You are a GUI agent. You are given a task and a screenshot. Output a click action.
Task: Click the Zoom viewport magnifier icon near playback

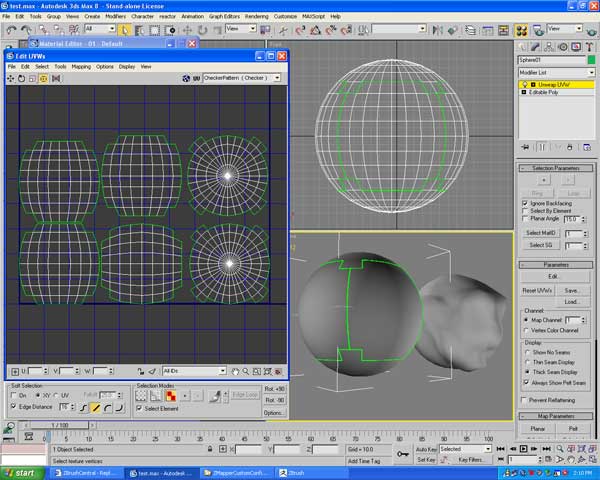coord(560,449)
